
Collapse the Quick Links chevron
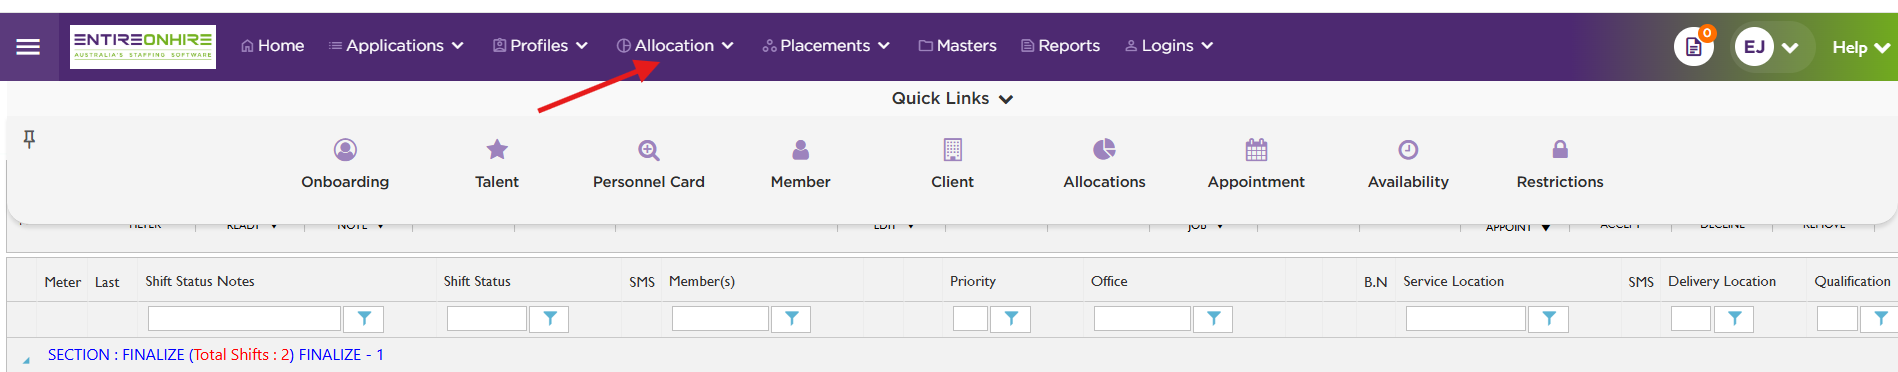[x=1006, y=99]
